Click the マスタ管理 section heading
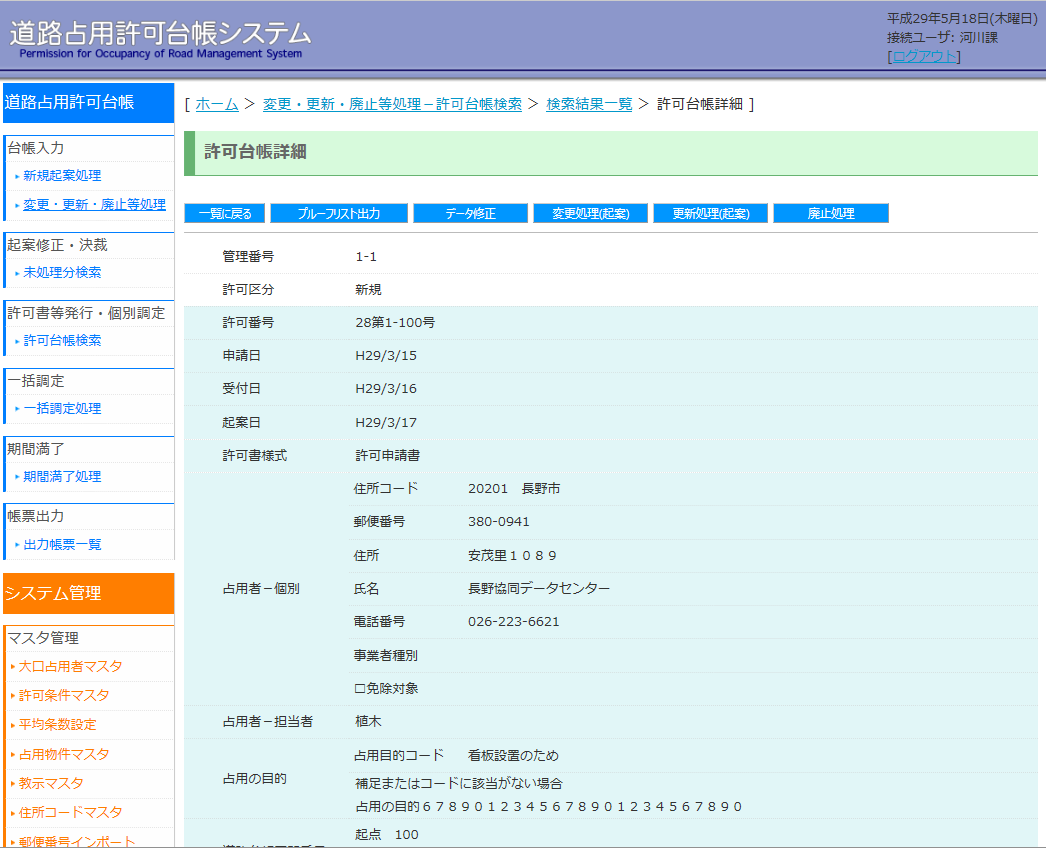The height and width of the screenshot is (849, 1046). click(x=43, y=638)
